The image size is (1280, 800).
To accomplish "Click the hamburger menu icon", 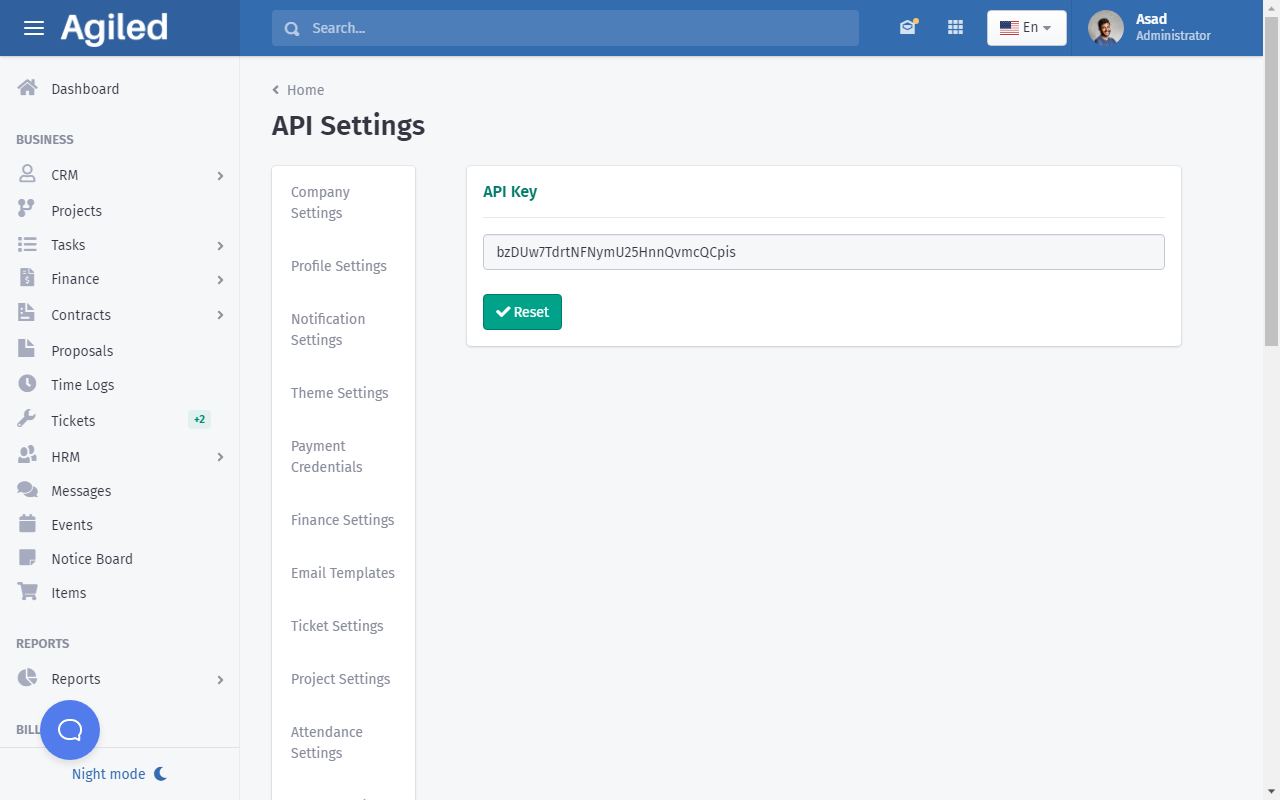I will (34, 28).
